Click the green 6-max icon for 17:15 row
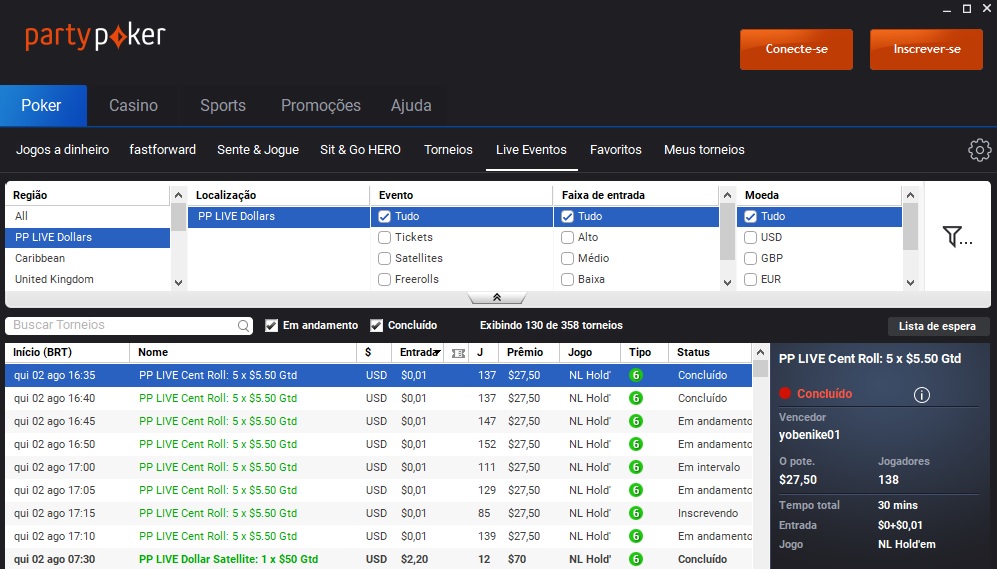 click(635, 513)
